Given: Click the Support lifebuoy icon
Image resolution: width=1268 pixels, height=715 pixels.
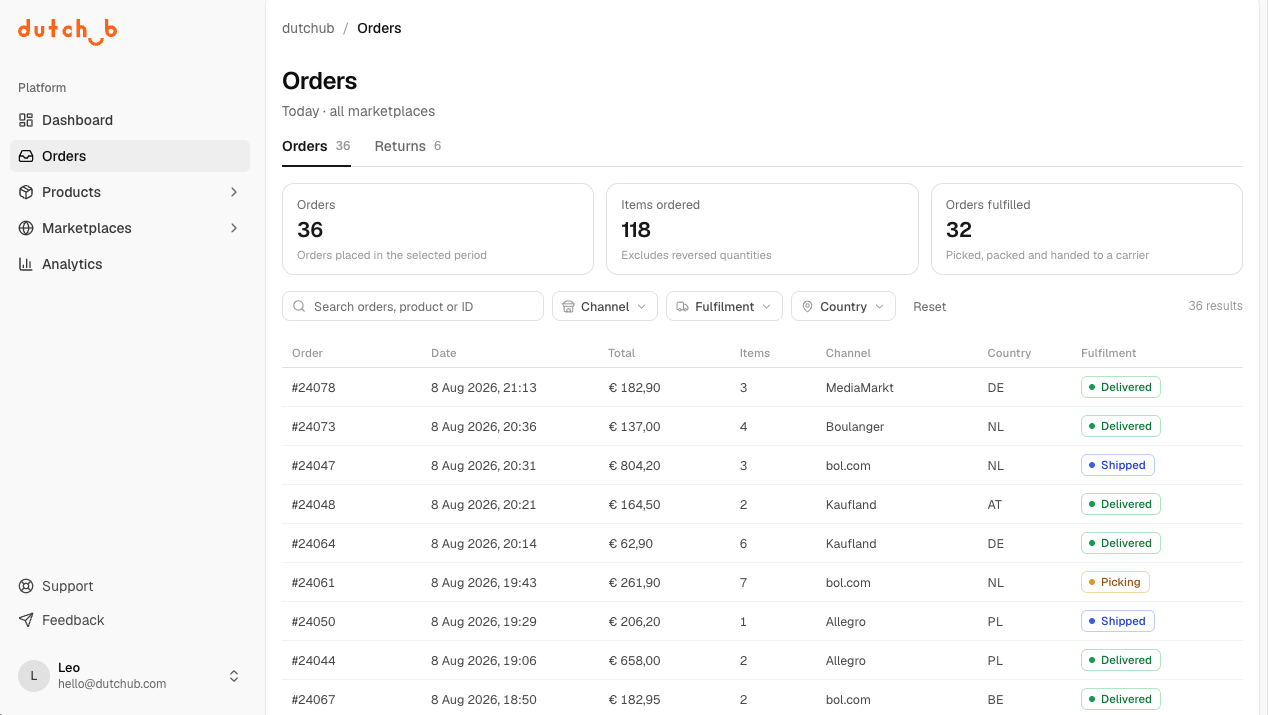Looking at the screenshot, I should (x=26, y=586).
